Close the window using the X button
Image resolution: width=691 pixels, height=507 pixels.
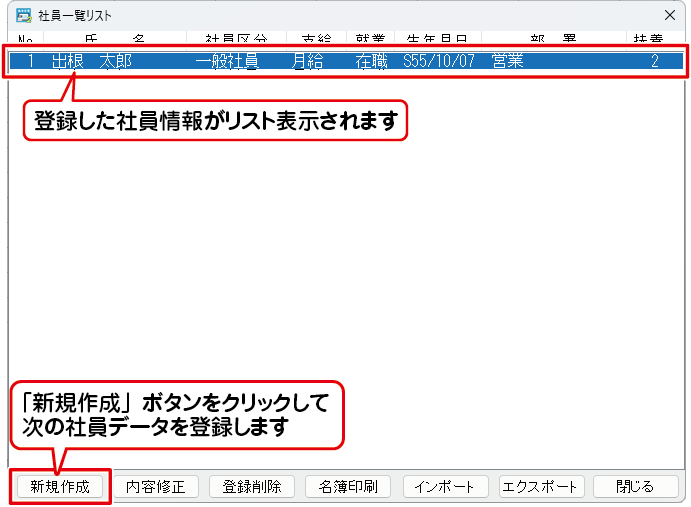pyautogui.click(x=670, y=15)
